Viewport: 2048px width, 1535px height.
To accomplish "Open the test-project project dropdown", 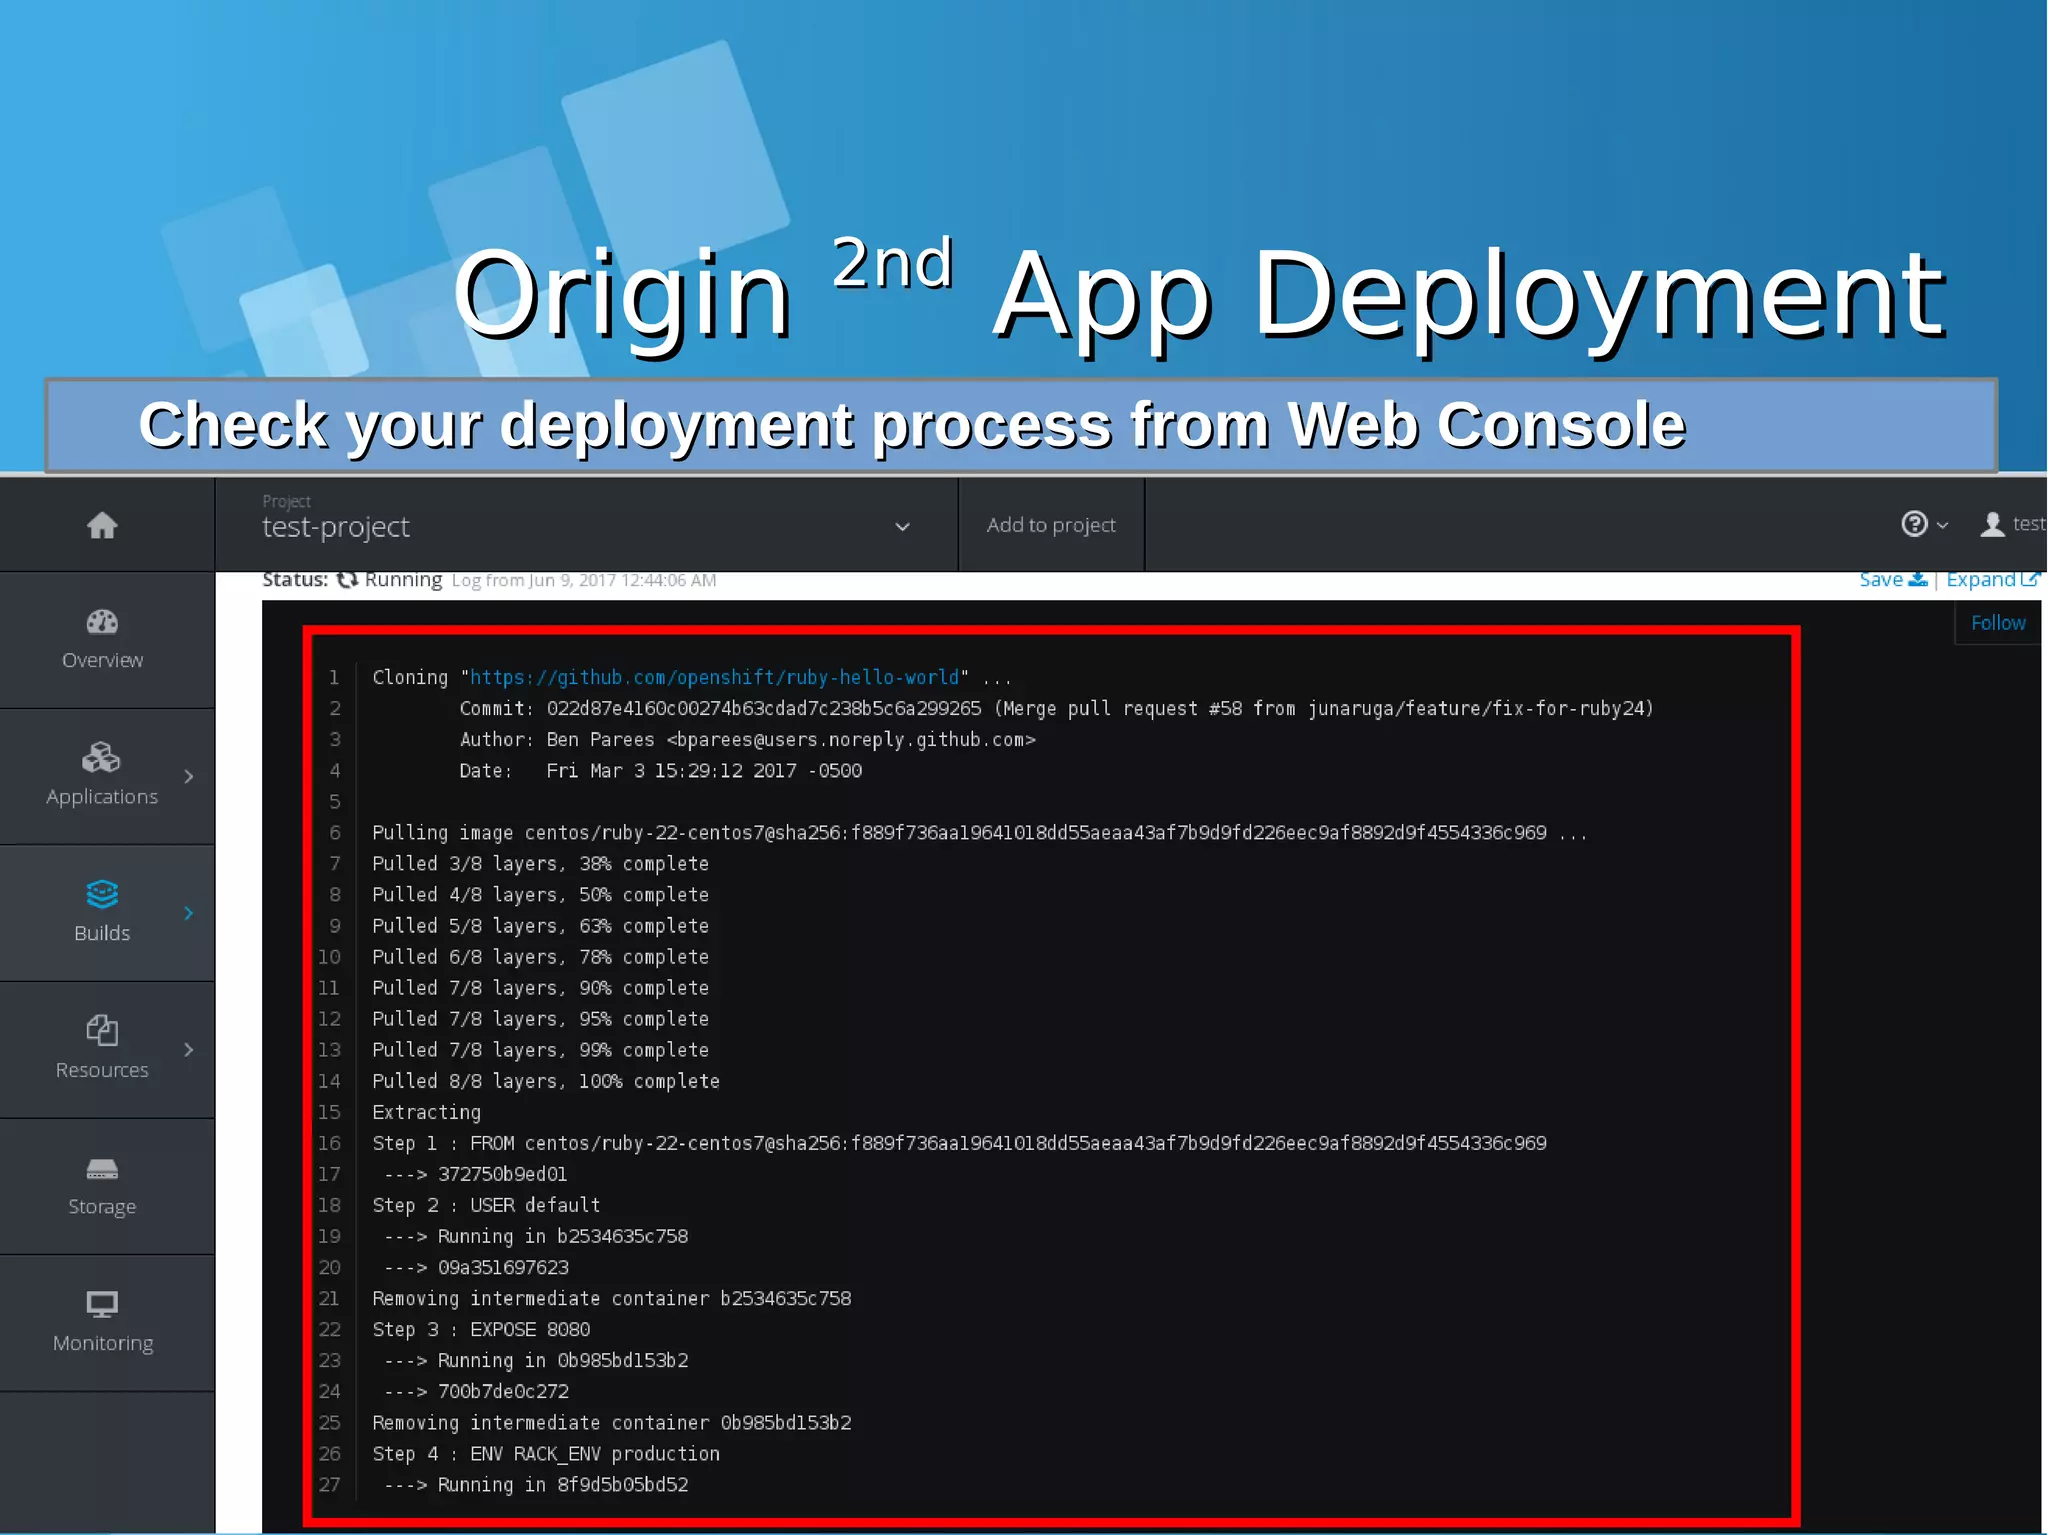I will [586, 525].
